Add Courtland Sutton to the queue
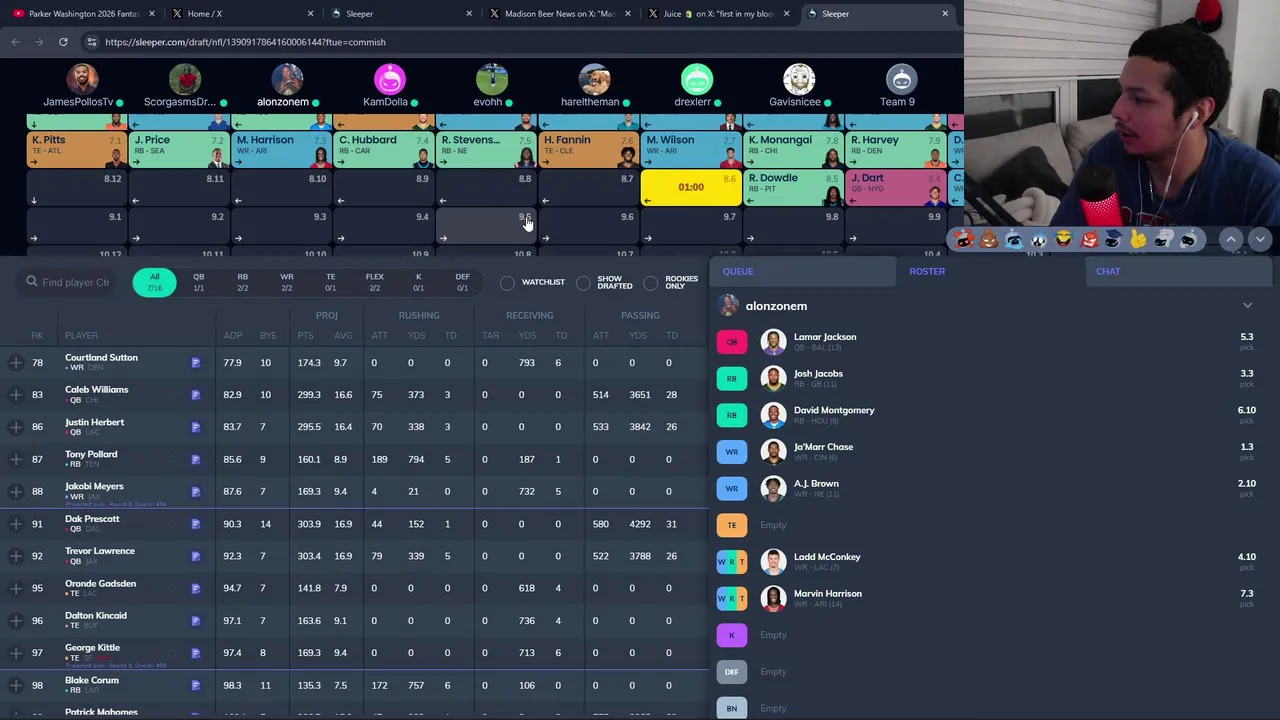Viewport: 1280px width, 720px height. [x=16, y=362]
